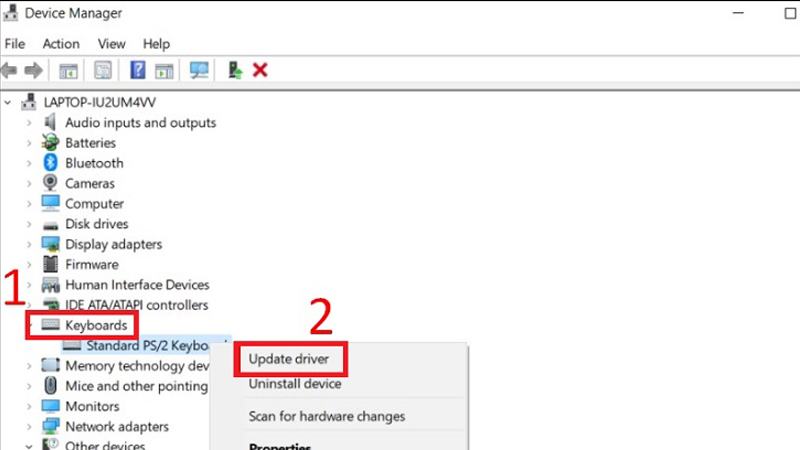Collapse the LAPTOP-IU2UM4VV root node
The image size is (800, 450).
point(9,102)
